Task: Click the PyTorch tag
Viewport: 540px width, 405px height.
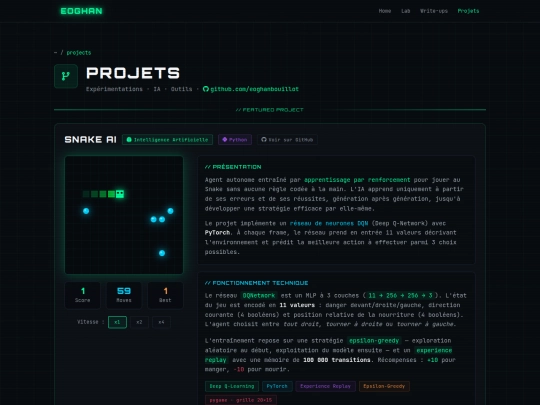Action: [x=277, y=386]
